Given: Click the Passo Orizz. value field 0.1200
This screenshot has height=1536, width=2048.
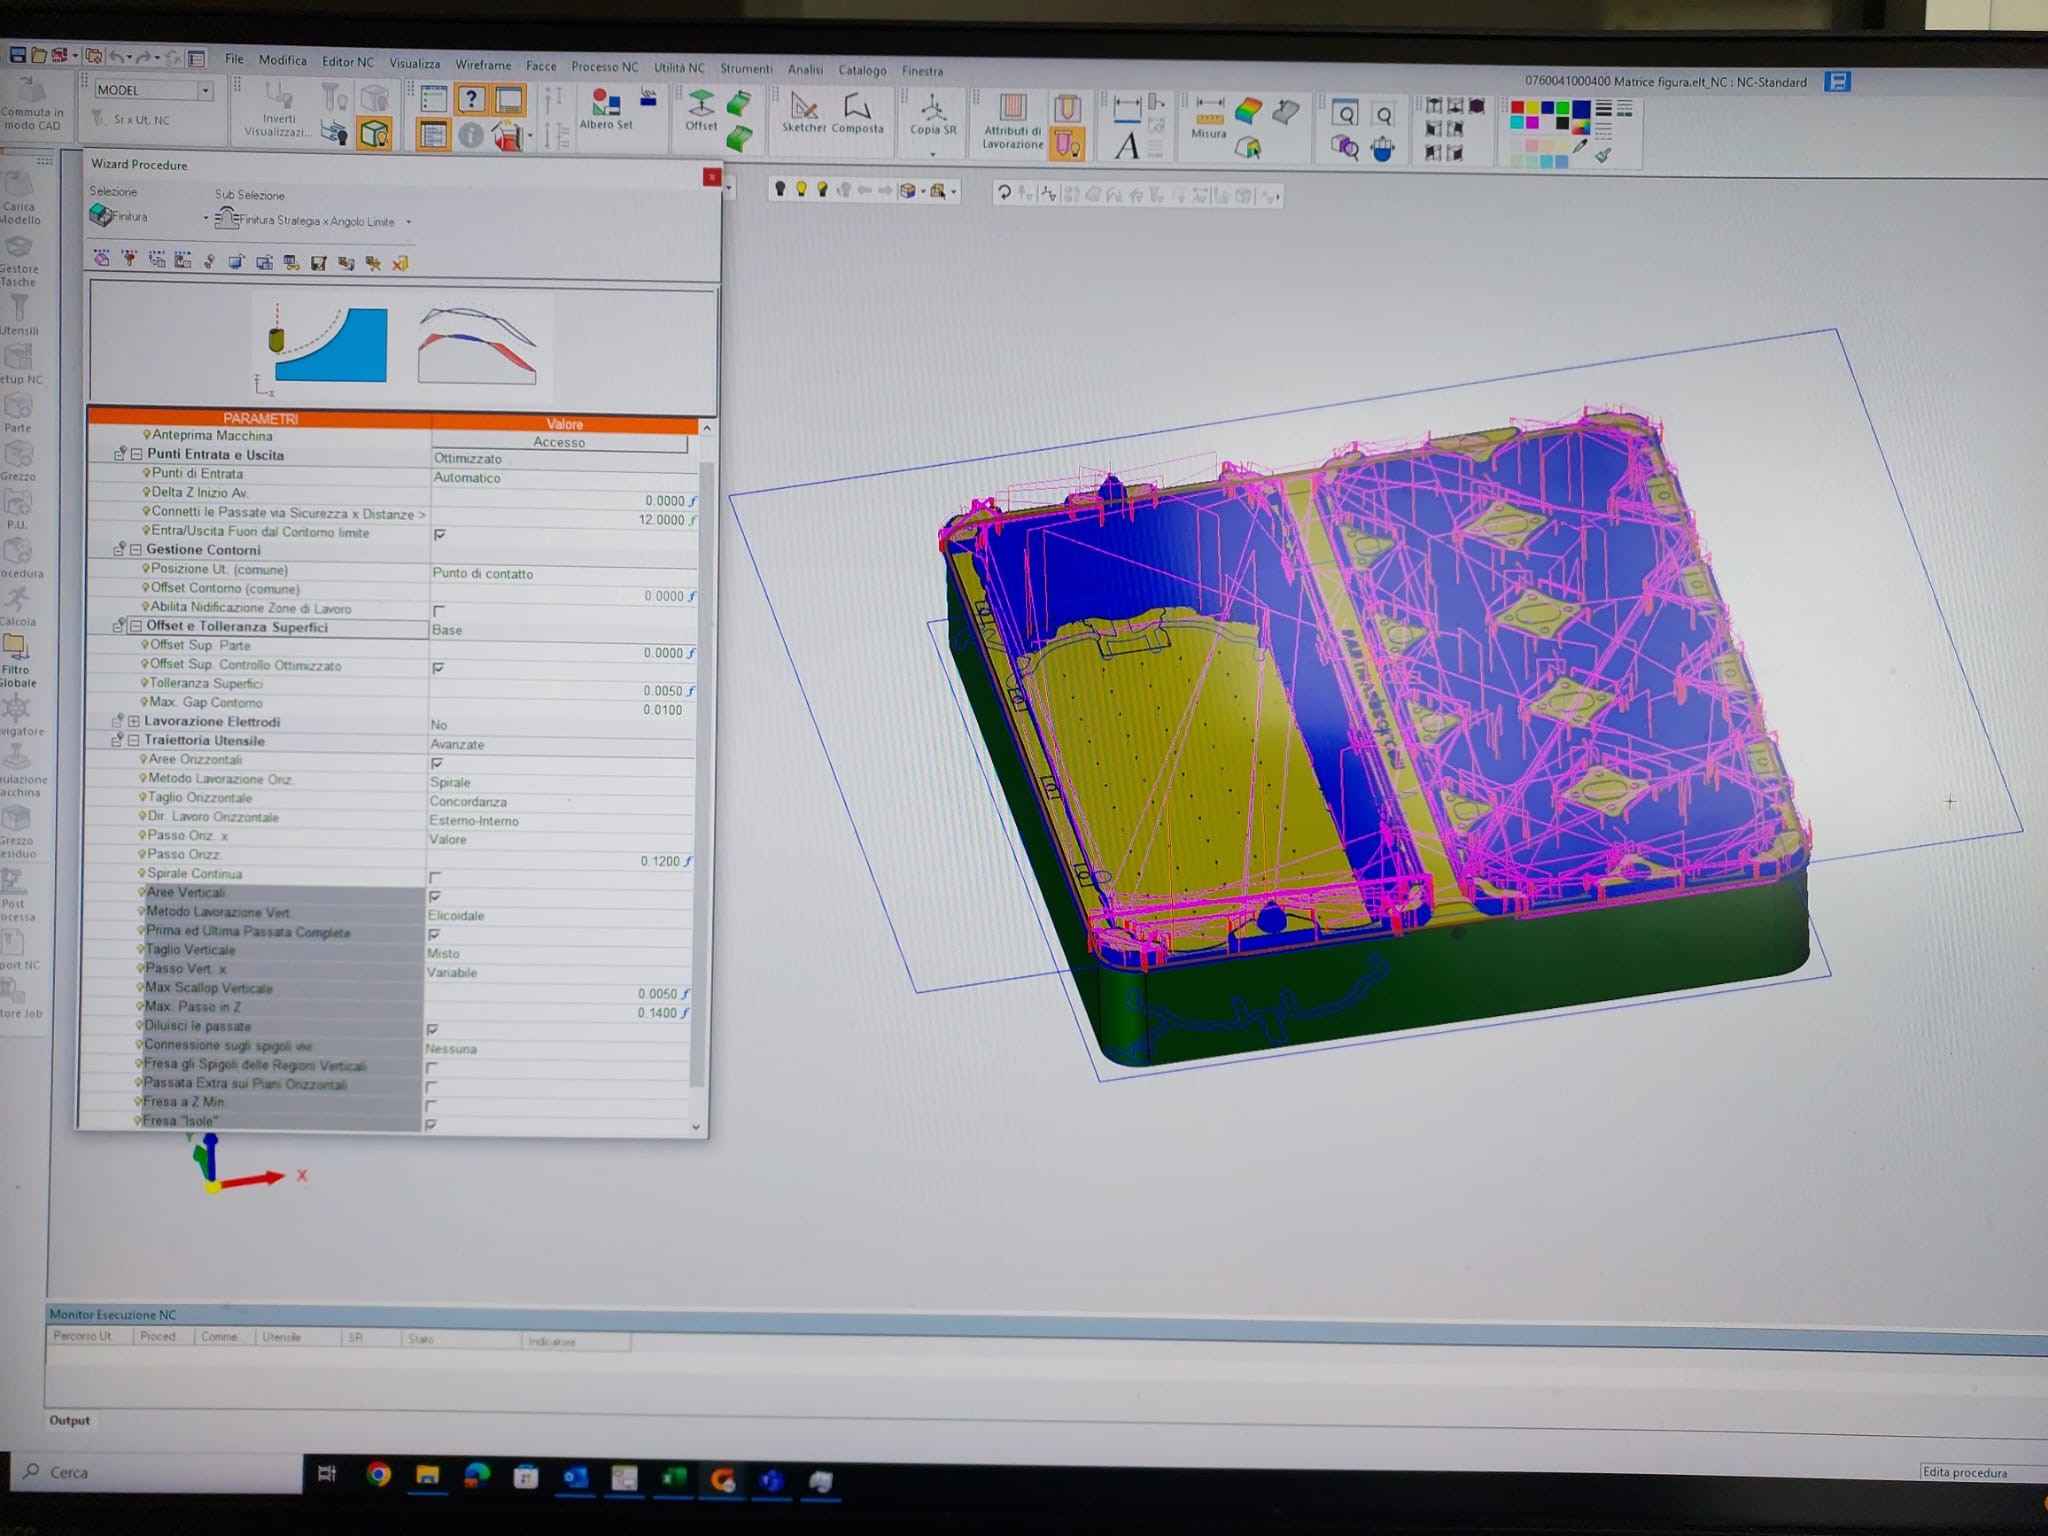Looking at the screenshot, I should (x=562, y=860).
